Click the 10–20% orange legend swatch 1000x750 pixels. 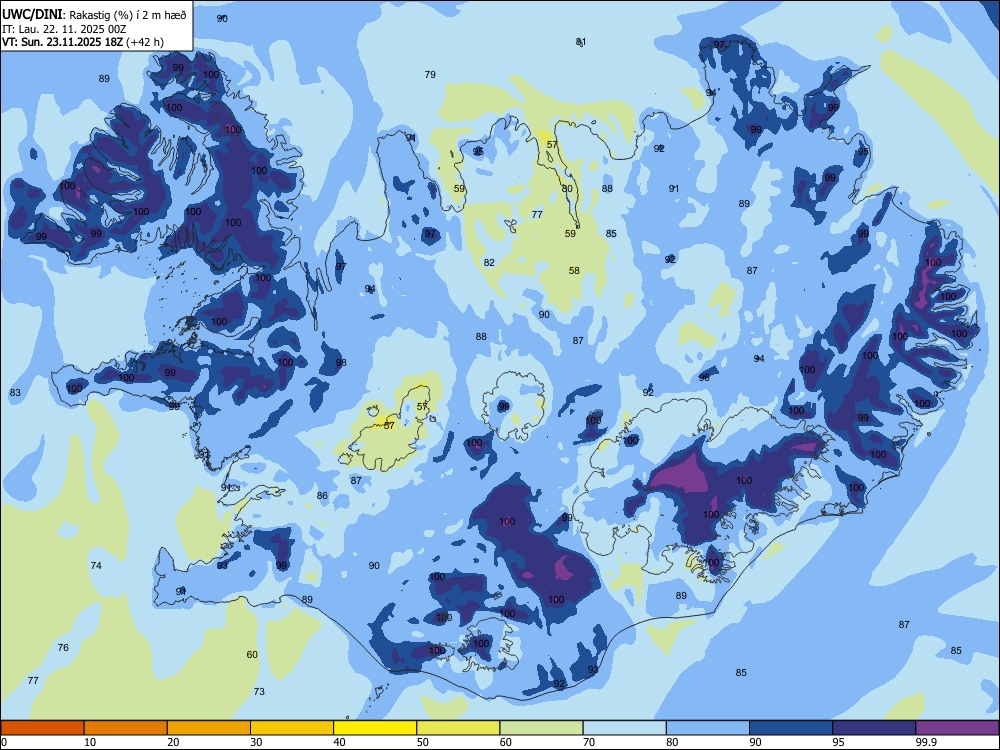126,728
